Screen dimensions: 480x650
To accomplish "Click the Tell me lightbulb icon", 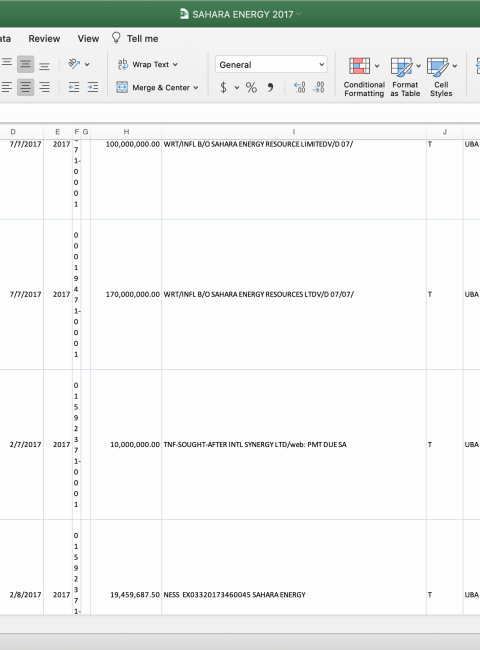I will 116,38.
